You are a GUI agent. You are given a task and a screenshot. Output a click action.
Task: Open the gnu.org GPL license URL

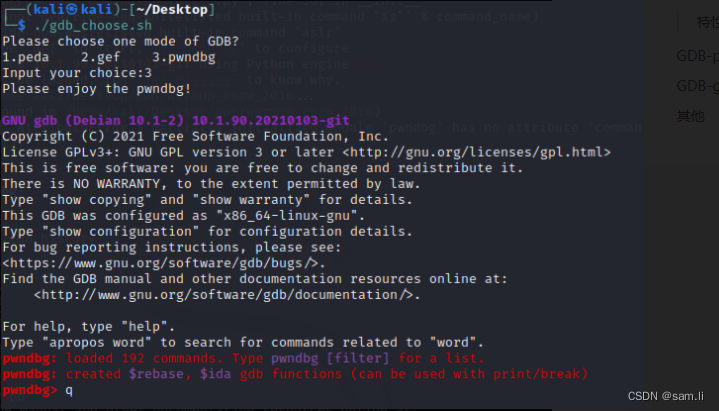click(x=475, y=152)
